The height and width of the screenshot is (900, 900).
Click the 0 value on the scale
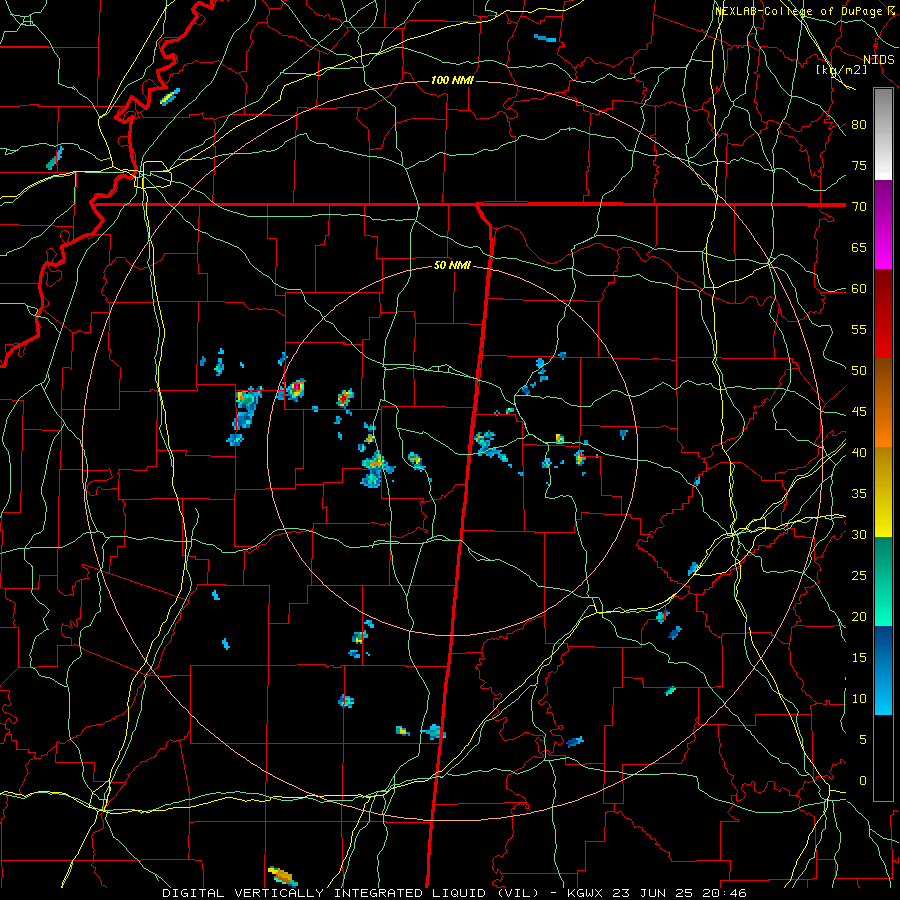click(x=863, y=781)
